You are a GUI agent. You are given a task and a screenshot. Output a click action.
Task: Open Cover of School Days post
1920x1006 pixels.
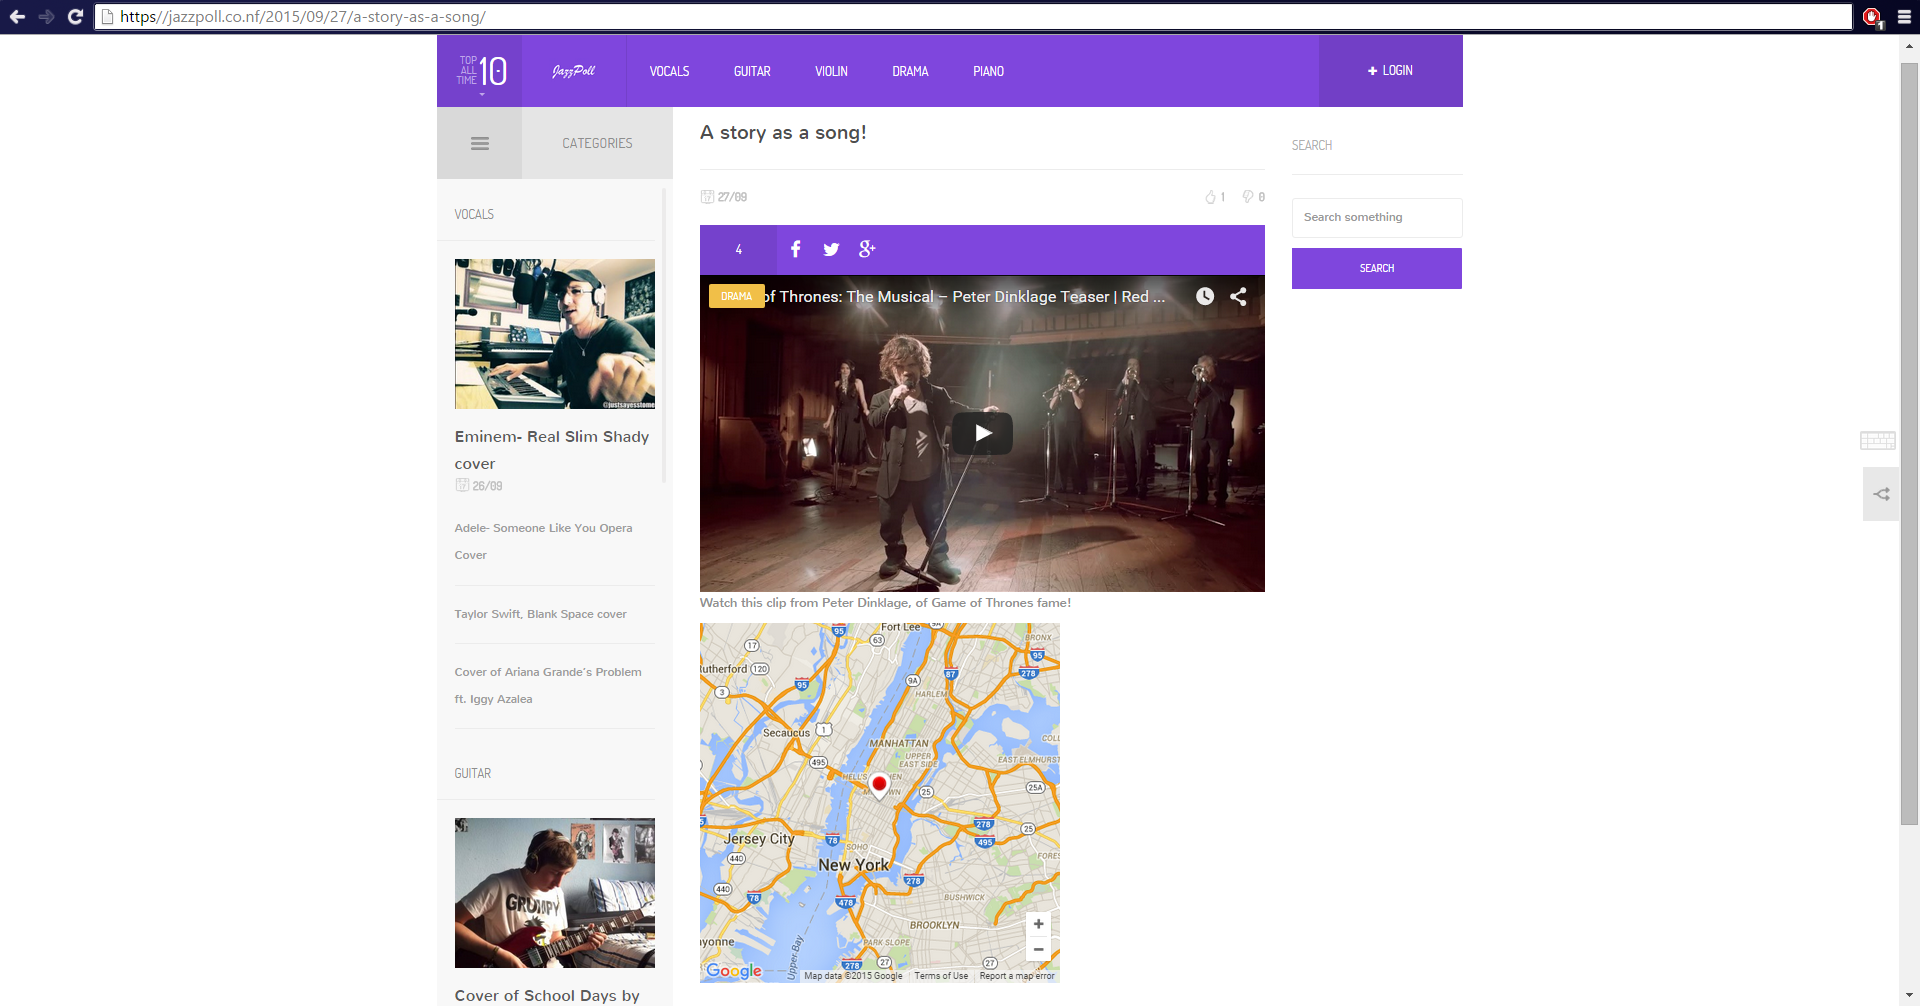pyautogui.click(x=547, y=996)
